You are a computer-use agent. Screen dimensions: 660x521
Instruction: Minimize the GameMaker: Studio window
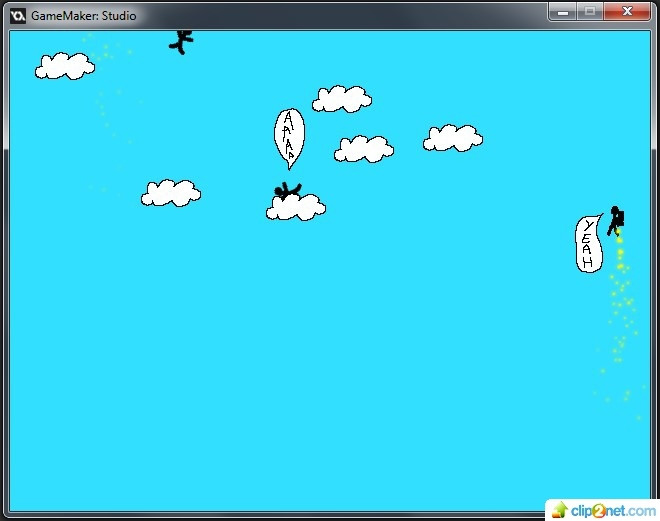click(x=563, y=12)
